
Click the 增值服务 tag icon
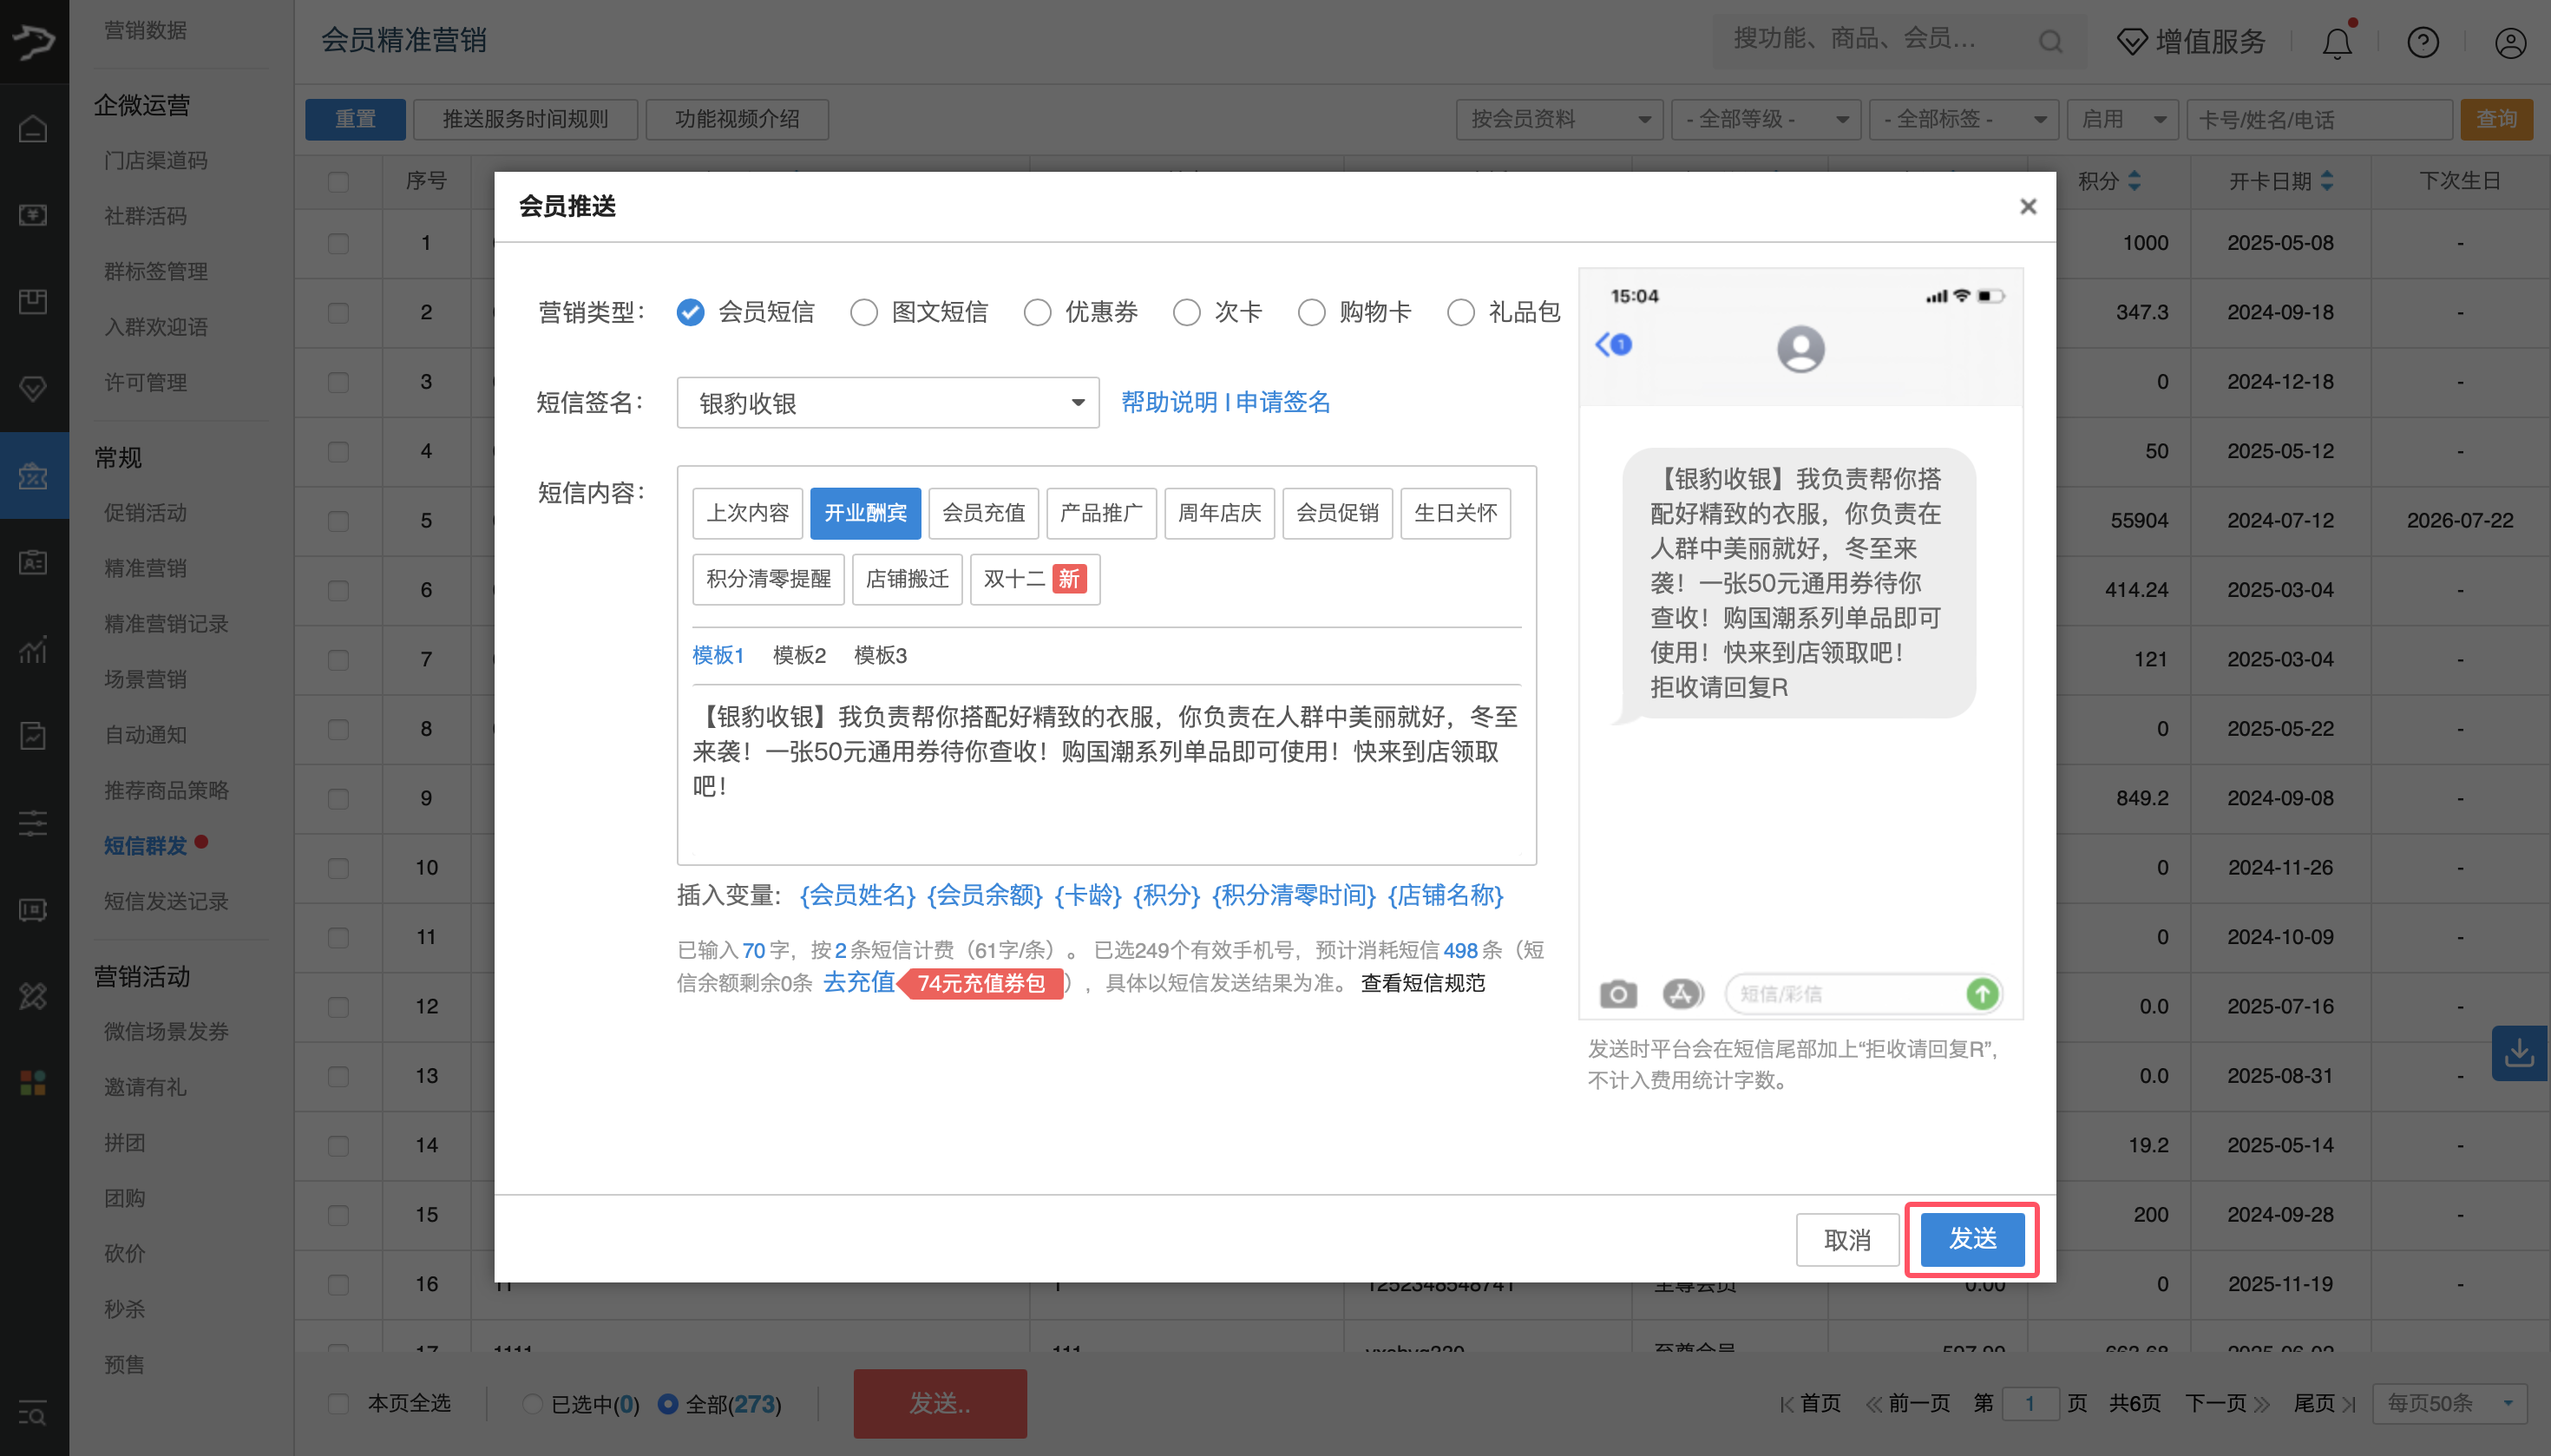tap(2131, 41)
